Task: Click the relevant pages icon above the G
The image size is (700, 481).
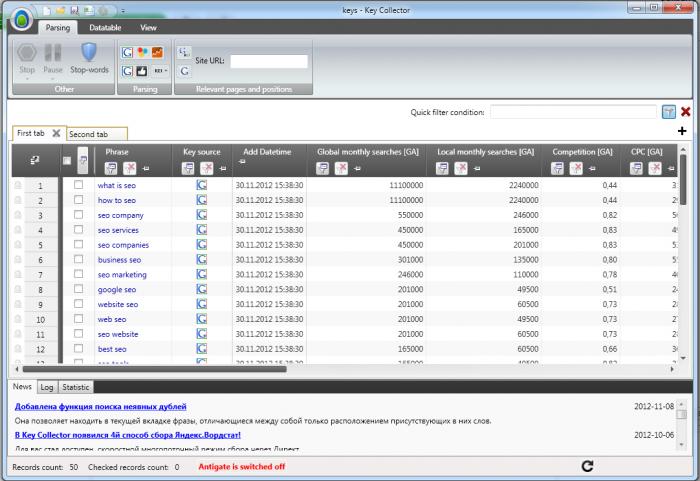Action: 184,53
